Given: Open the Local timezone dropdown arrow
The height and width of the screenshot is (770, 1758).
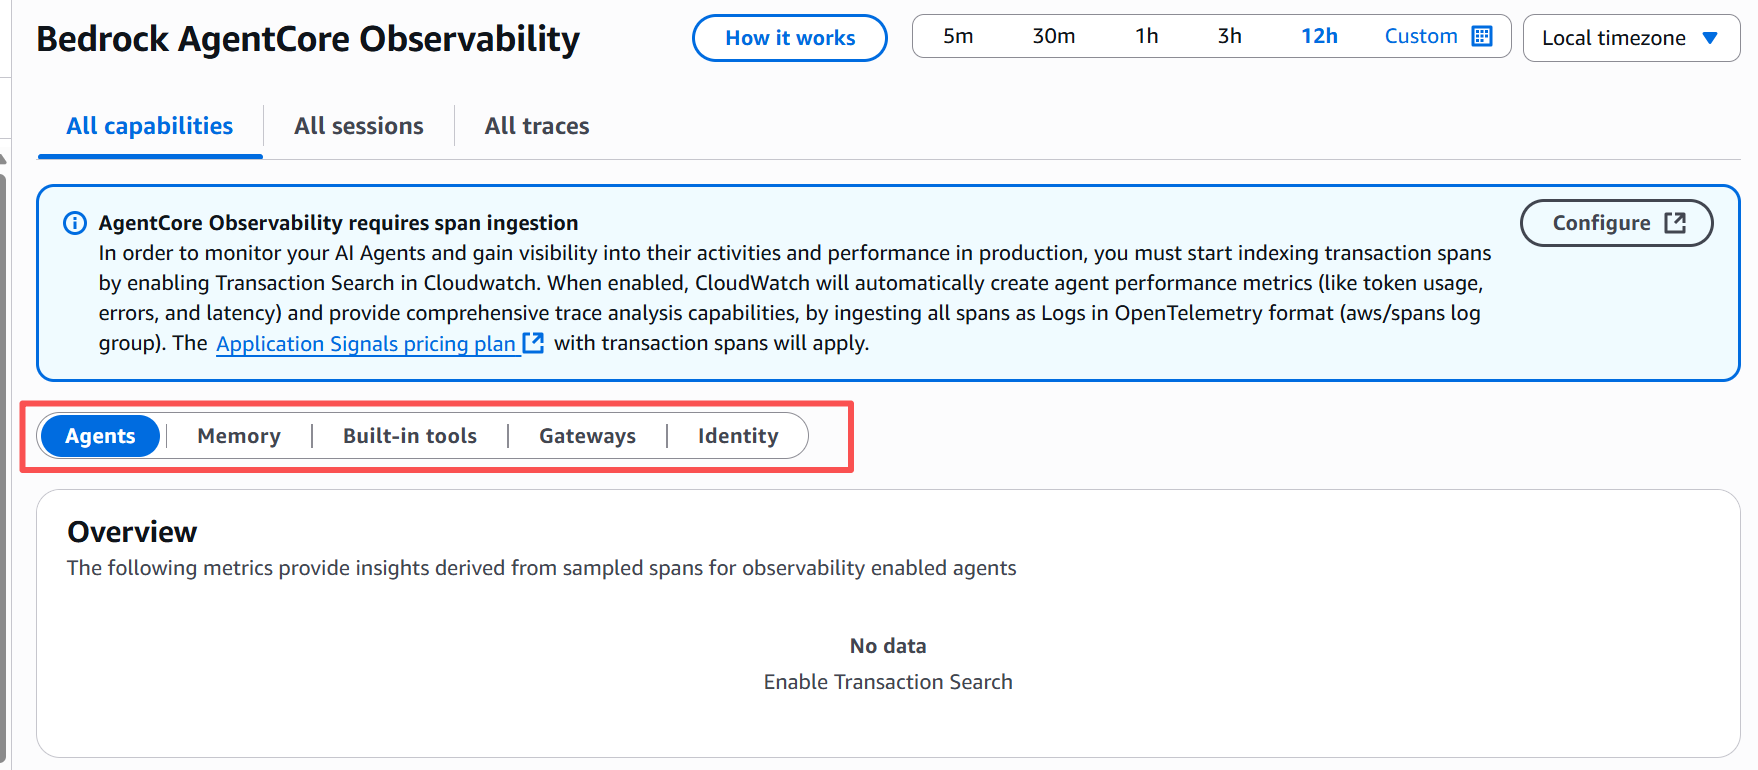Looking at the screenshot, I should coord(1710,38).
